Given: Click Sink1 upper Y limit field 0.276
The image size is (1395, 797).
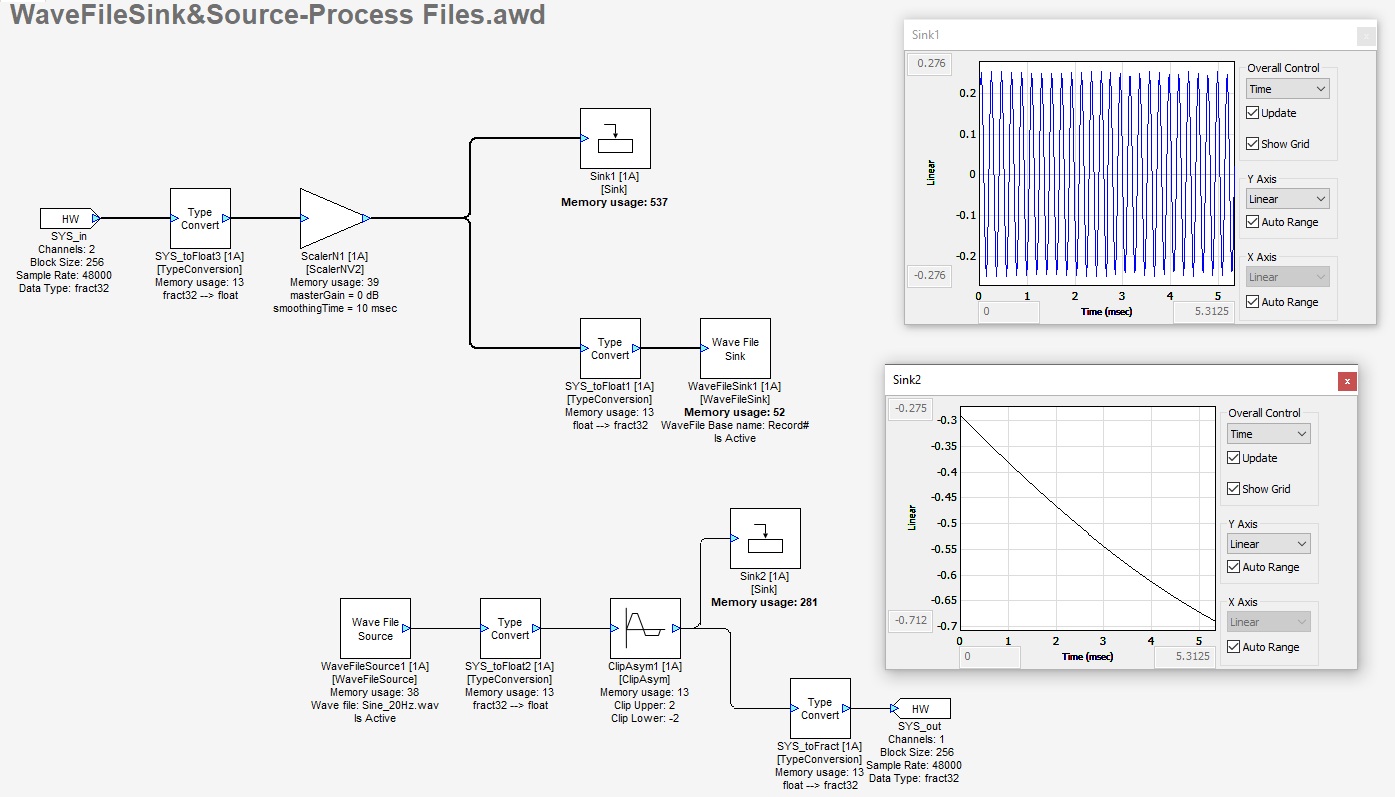Looking at the screenshot, I should [930, 63].
